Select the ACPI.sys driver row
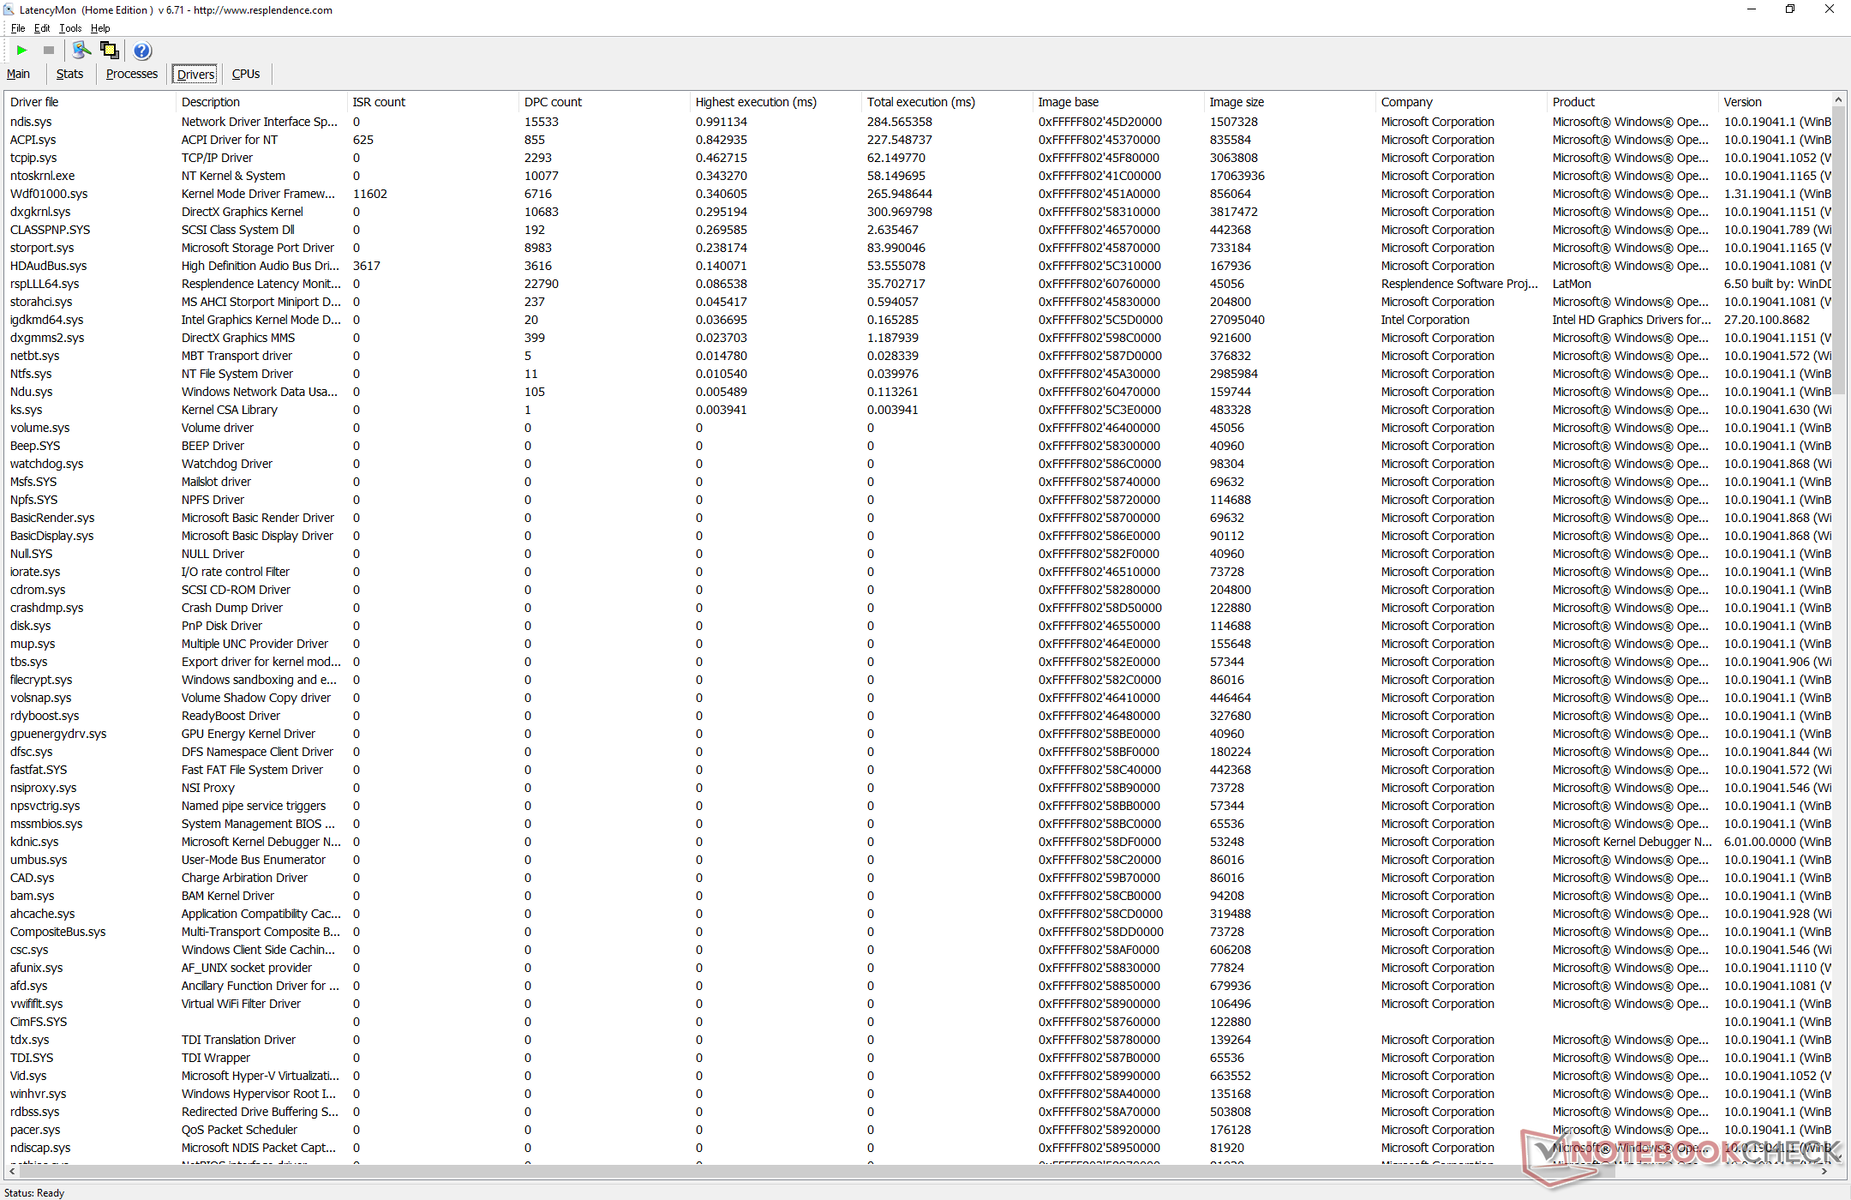 click(918, 140)
